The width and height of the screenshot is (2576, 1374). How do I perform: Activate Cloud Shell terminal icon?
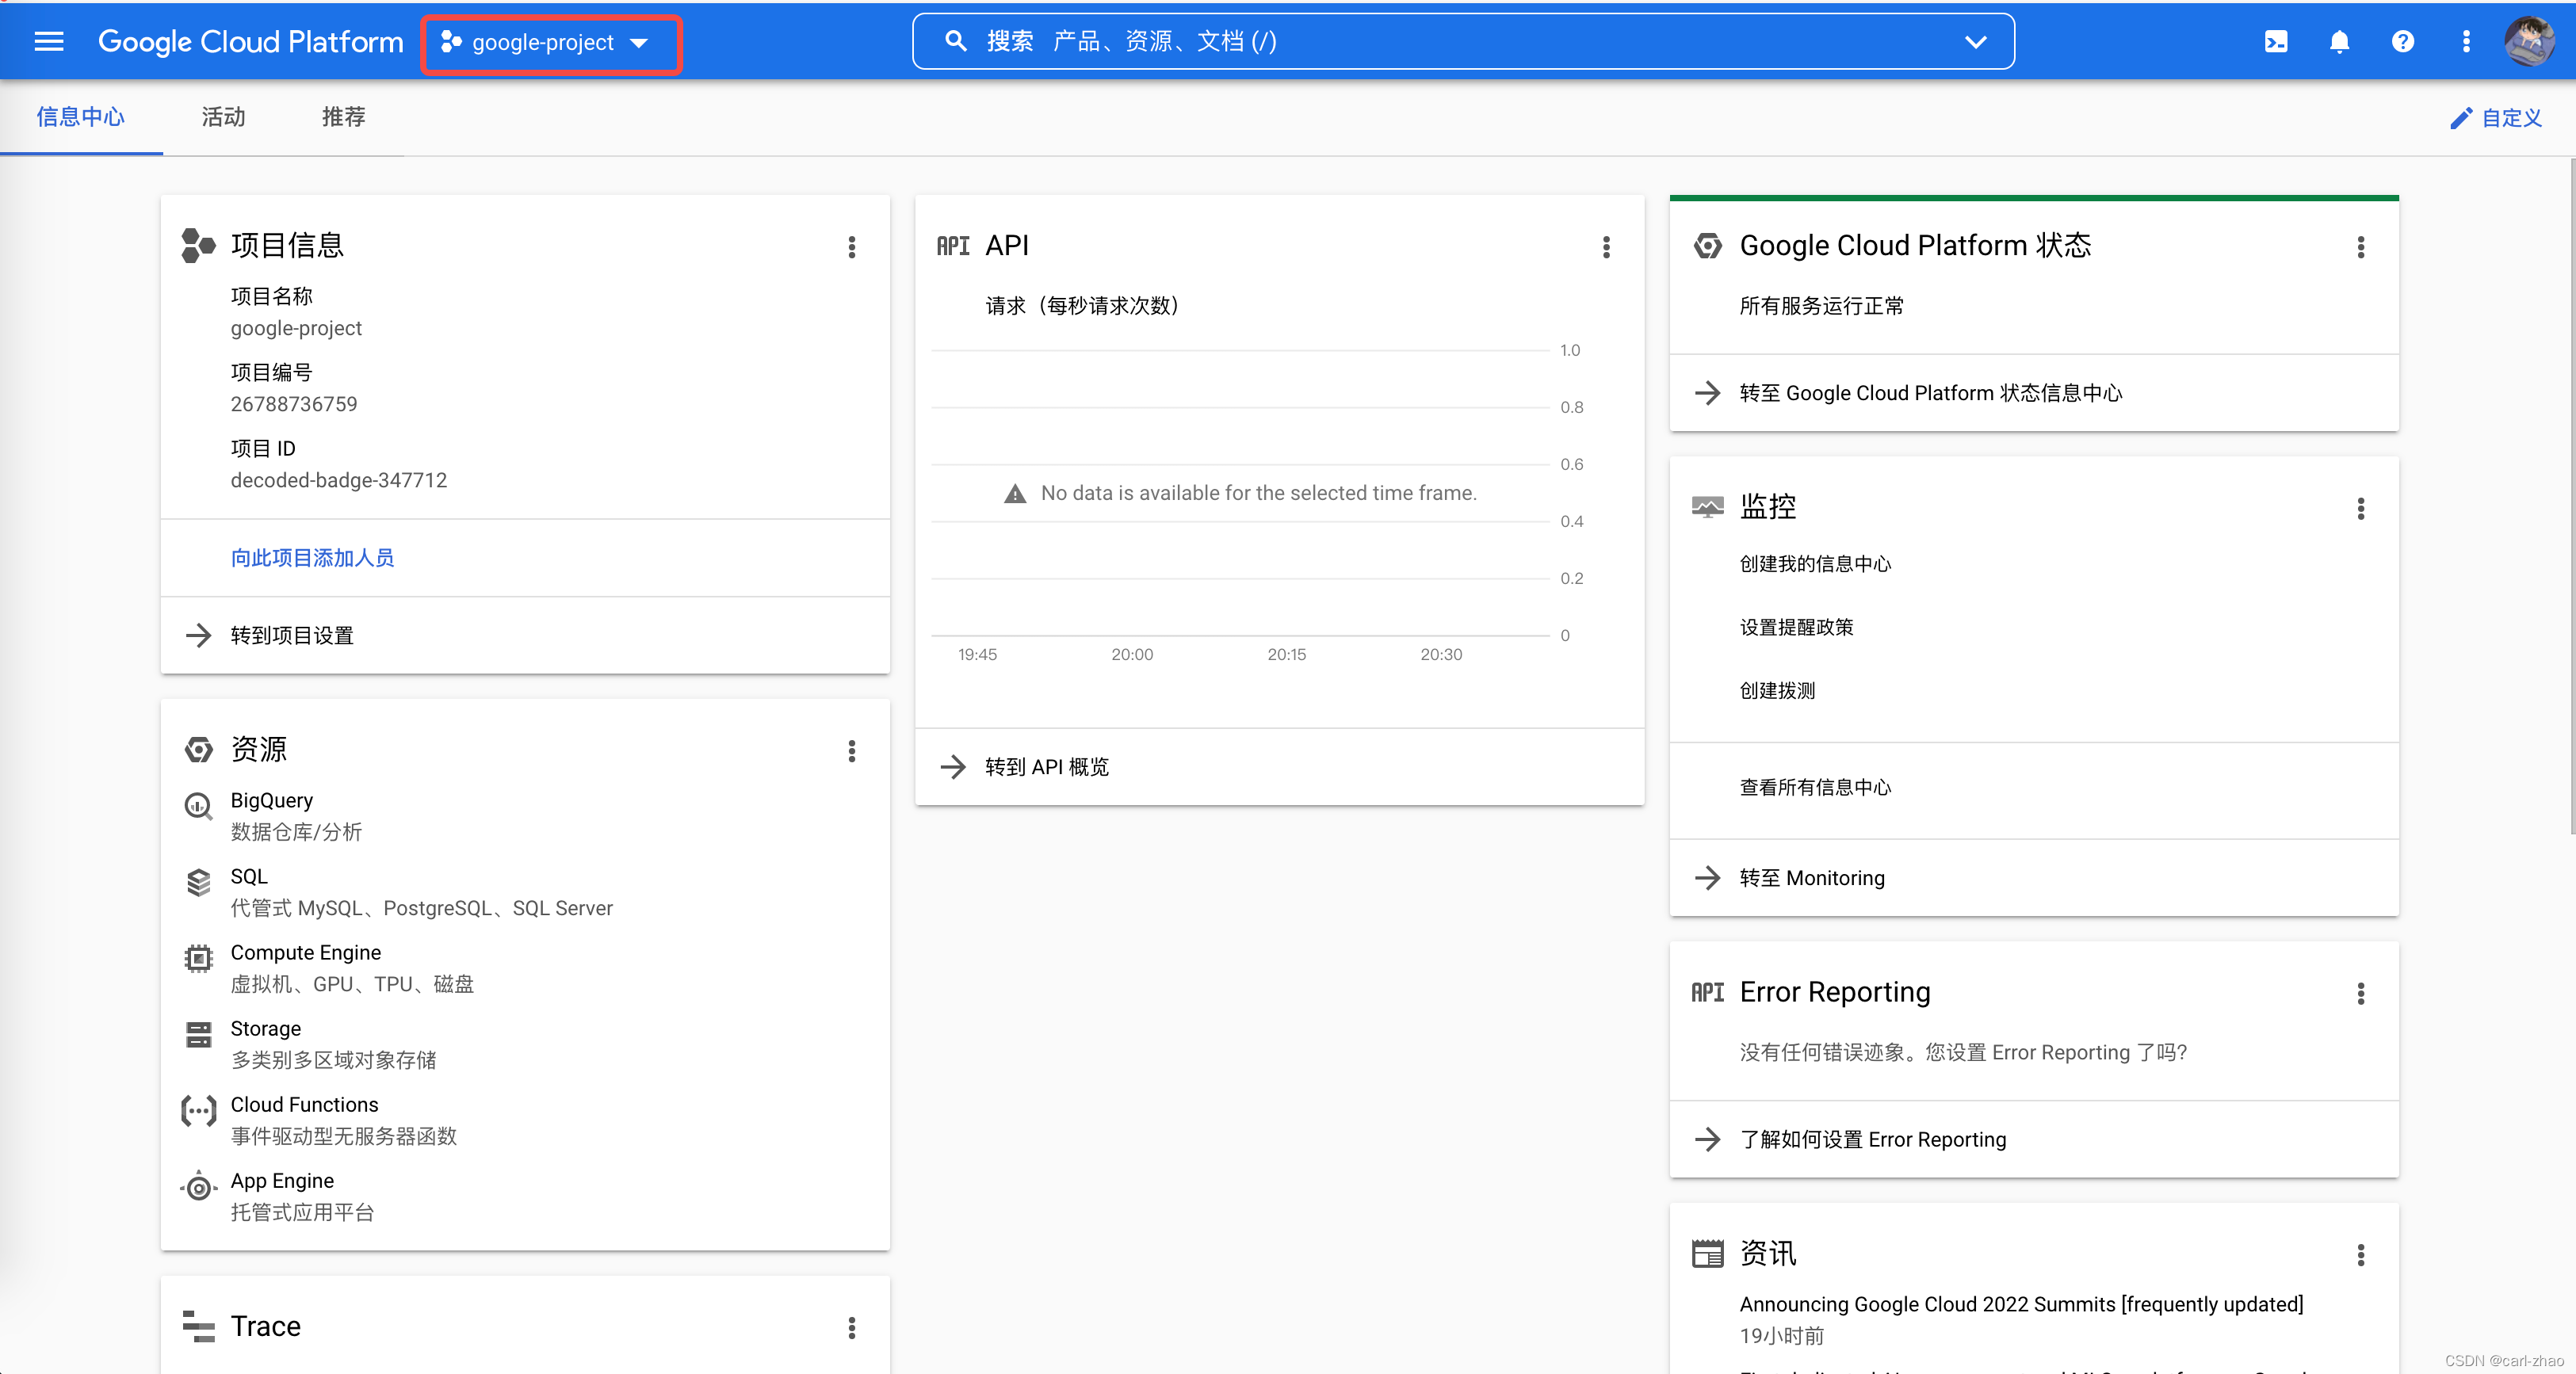(x=2275, y=41)
